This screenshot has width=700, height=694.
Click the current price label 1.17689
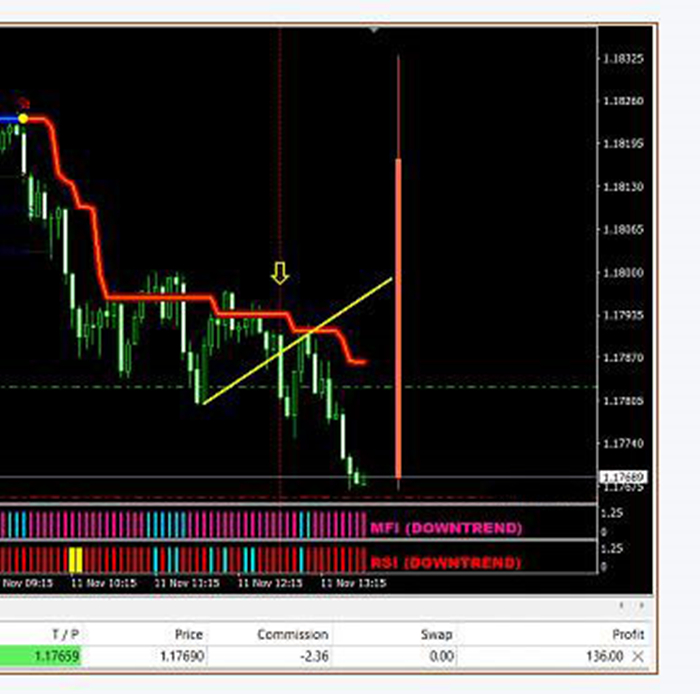click(623, 477)
